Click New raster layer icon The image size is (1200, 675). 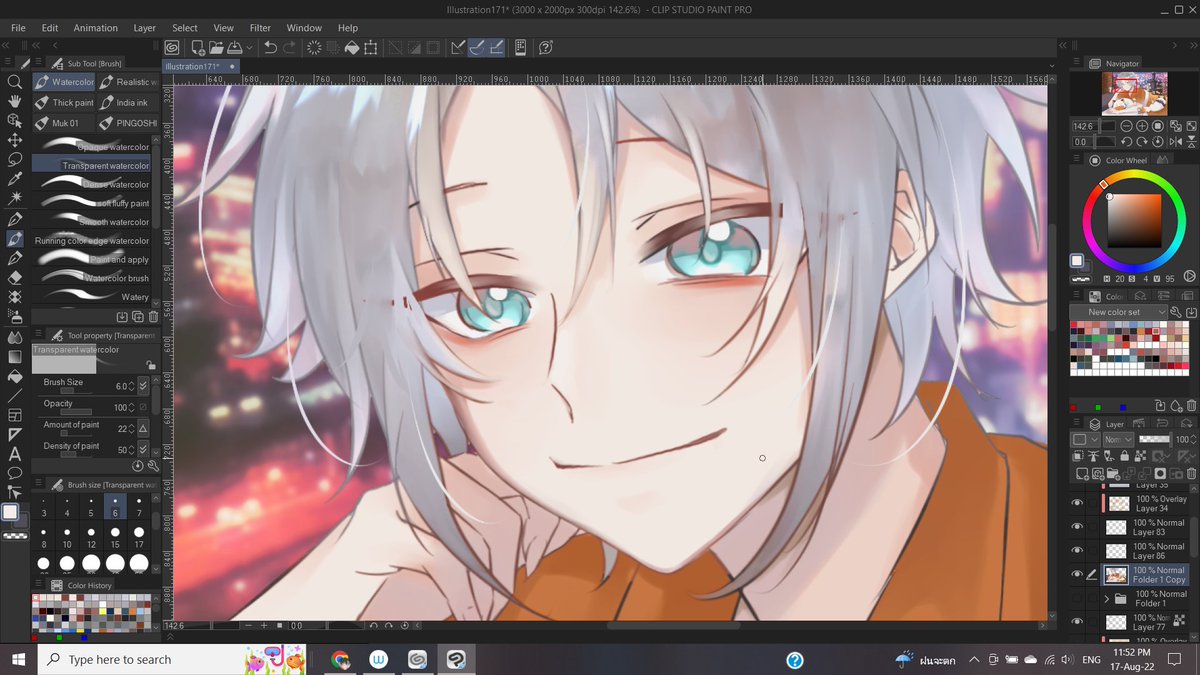[x=1084, y=472]
